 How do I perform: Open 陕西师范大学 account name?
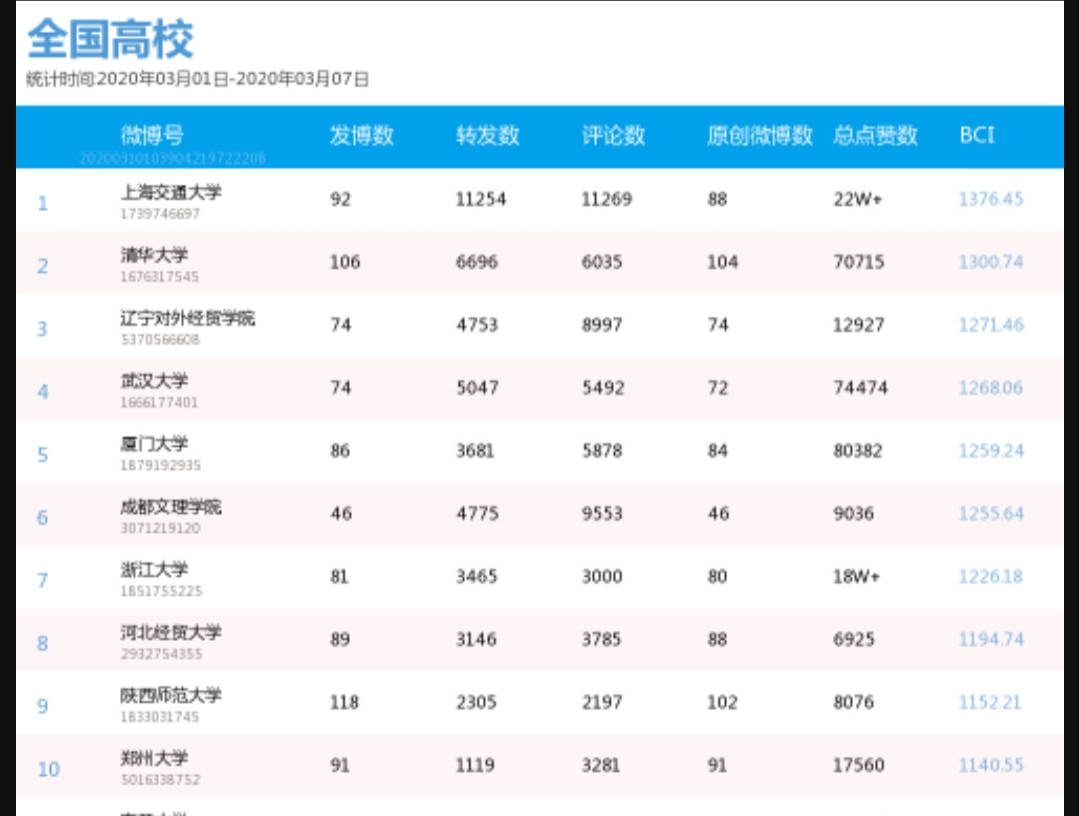[x=171, y=695]
